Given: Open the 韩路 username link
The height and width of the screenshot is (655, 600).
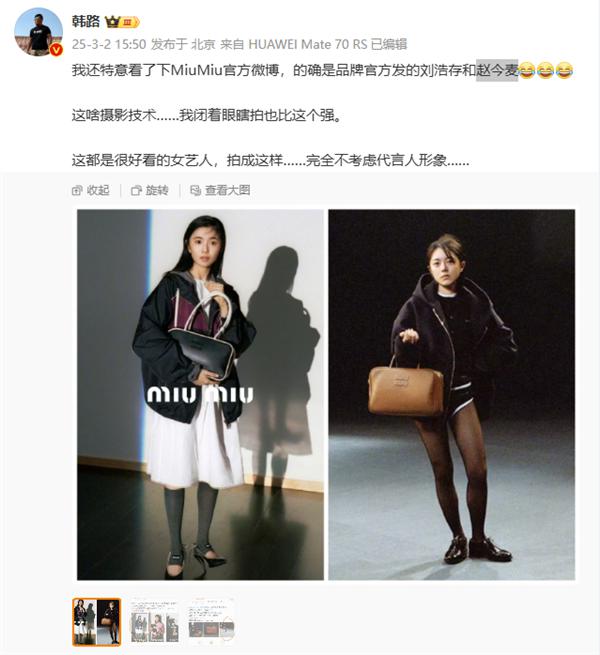Looking at the screenshot, I should pyautogui.click(x=86, y=21).
